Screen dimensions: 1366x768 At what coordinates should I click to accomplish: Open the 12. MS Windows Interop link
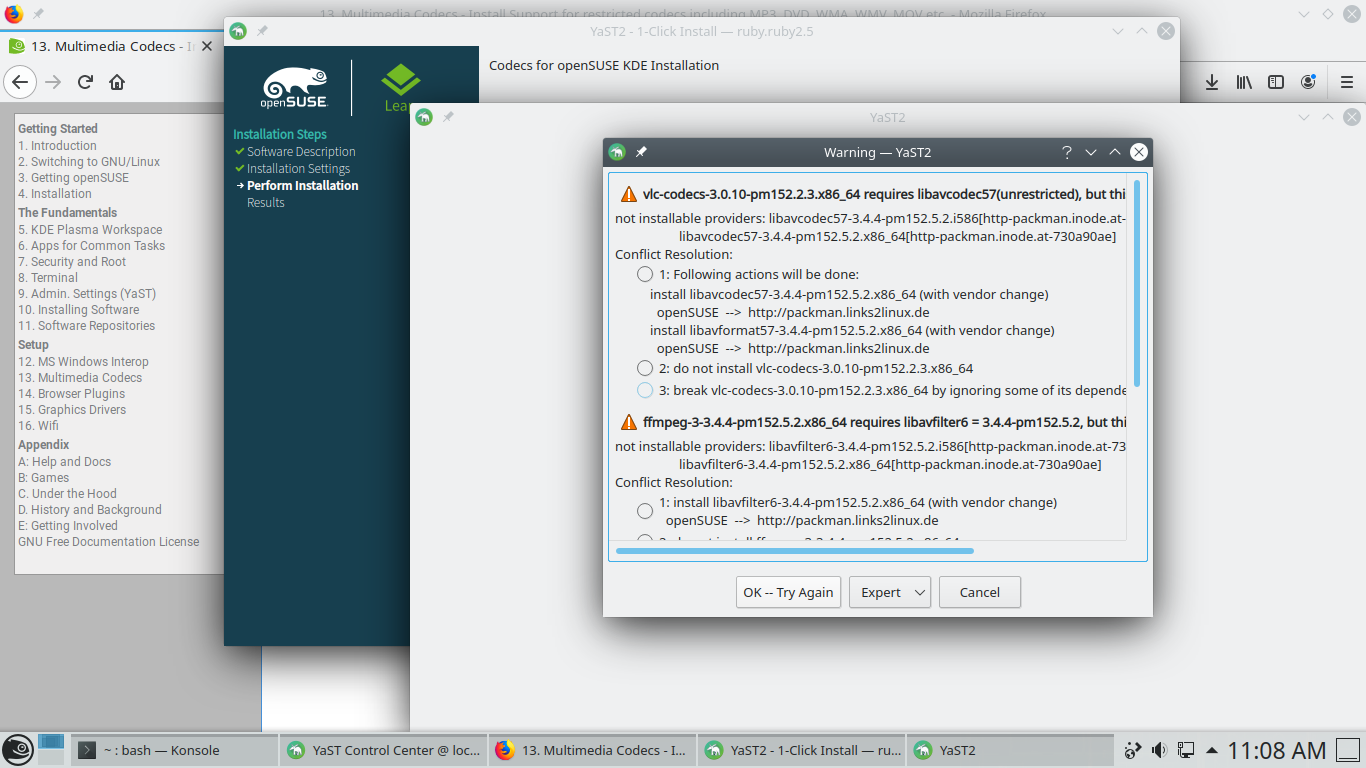[x=83, y=362]
